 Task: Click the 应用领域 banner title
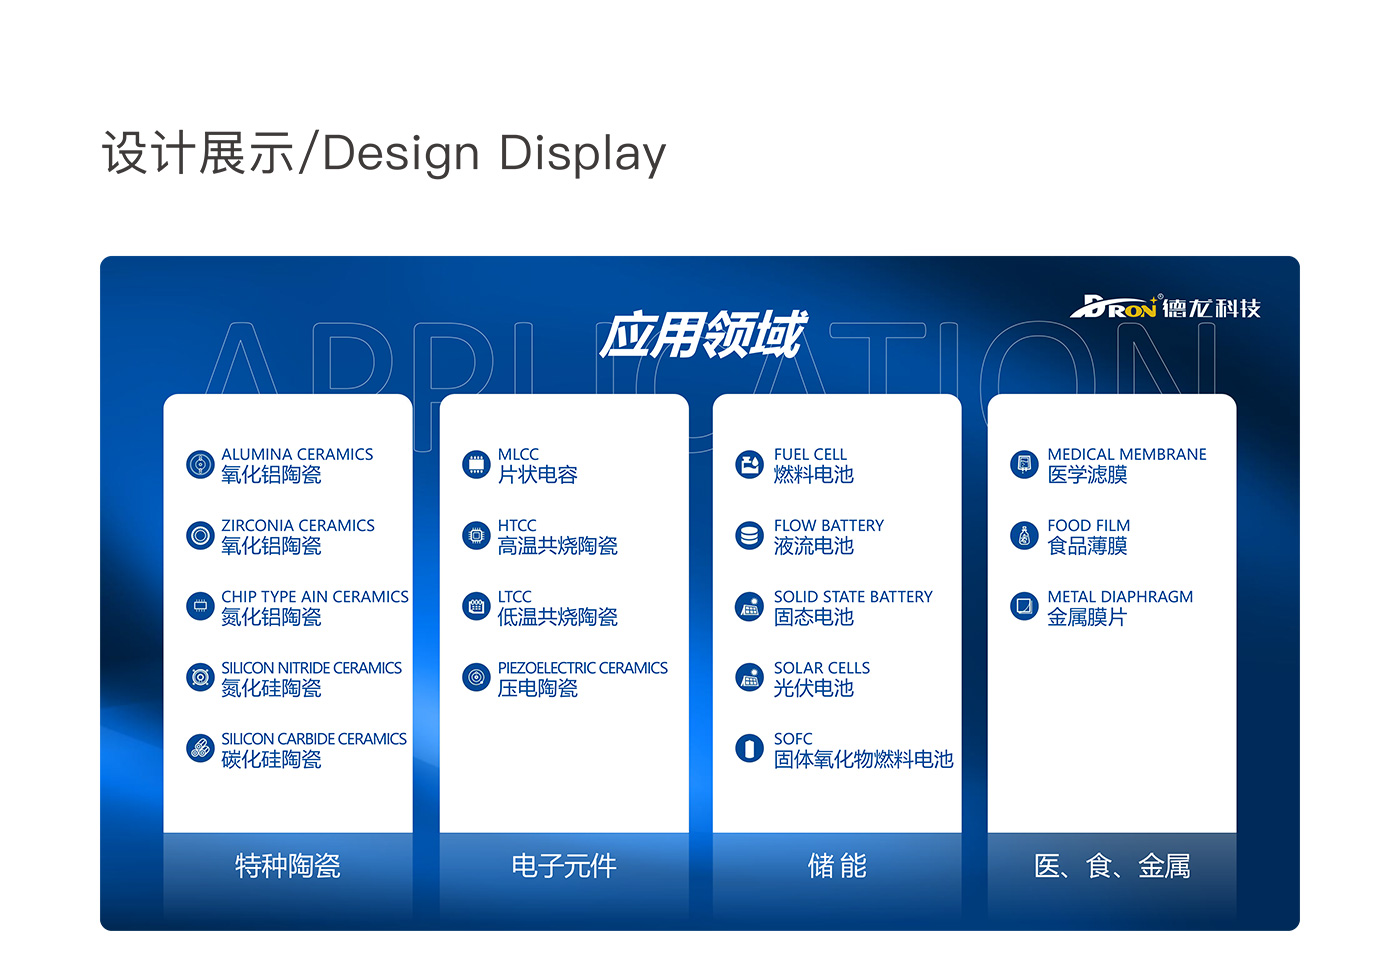[701, 335]
